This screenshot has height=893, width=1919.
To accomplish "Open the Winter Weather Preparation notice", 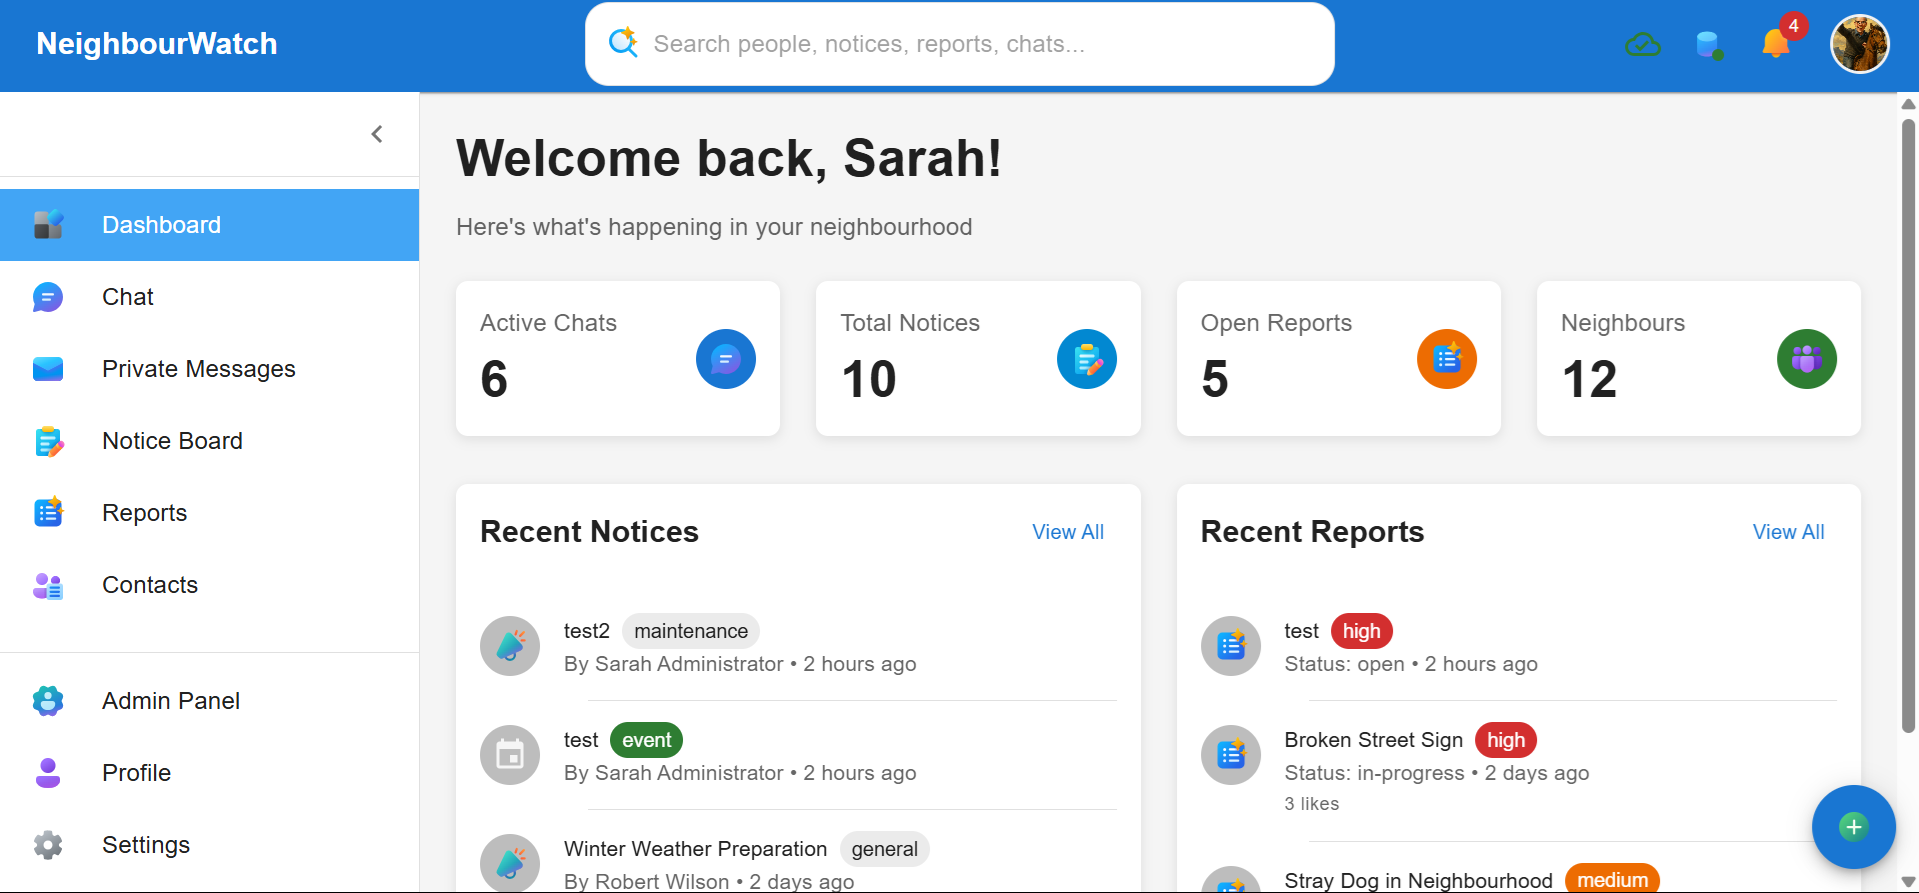I will click(696, 849).
